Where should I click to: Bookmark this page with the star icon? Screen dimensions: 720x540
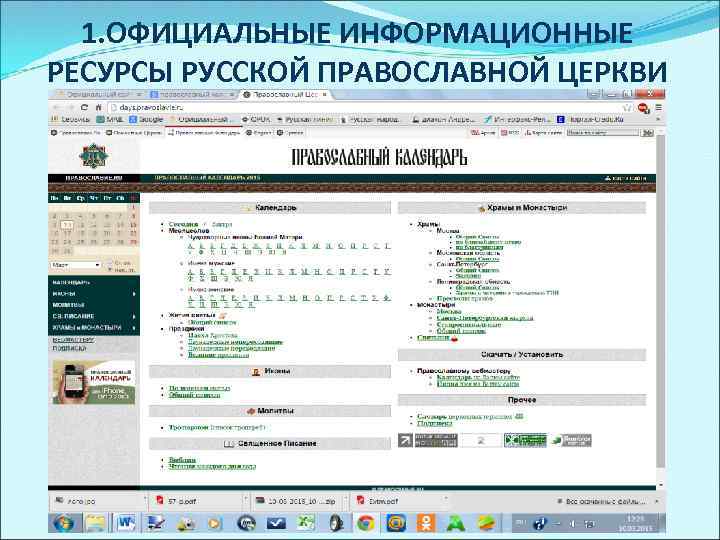pyautogui.click(x=627, y=107)
